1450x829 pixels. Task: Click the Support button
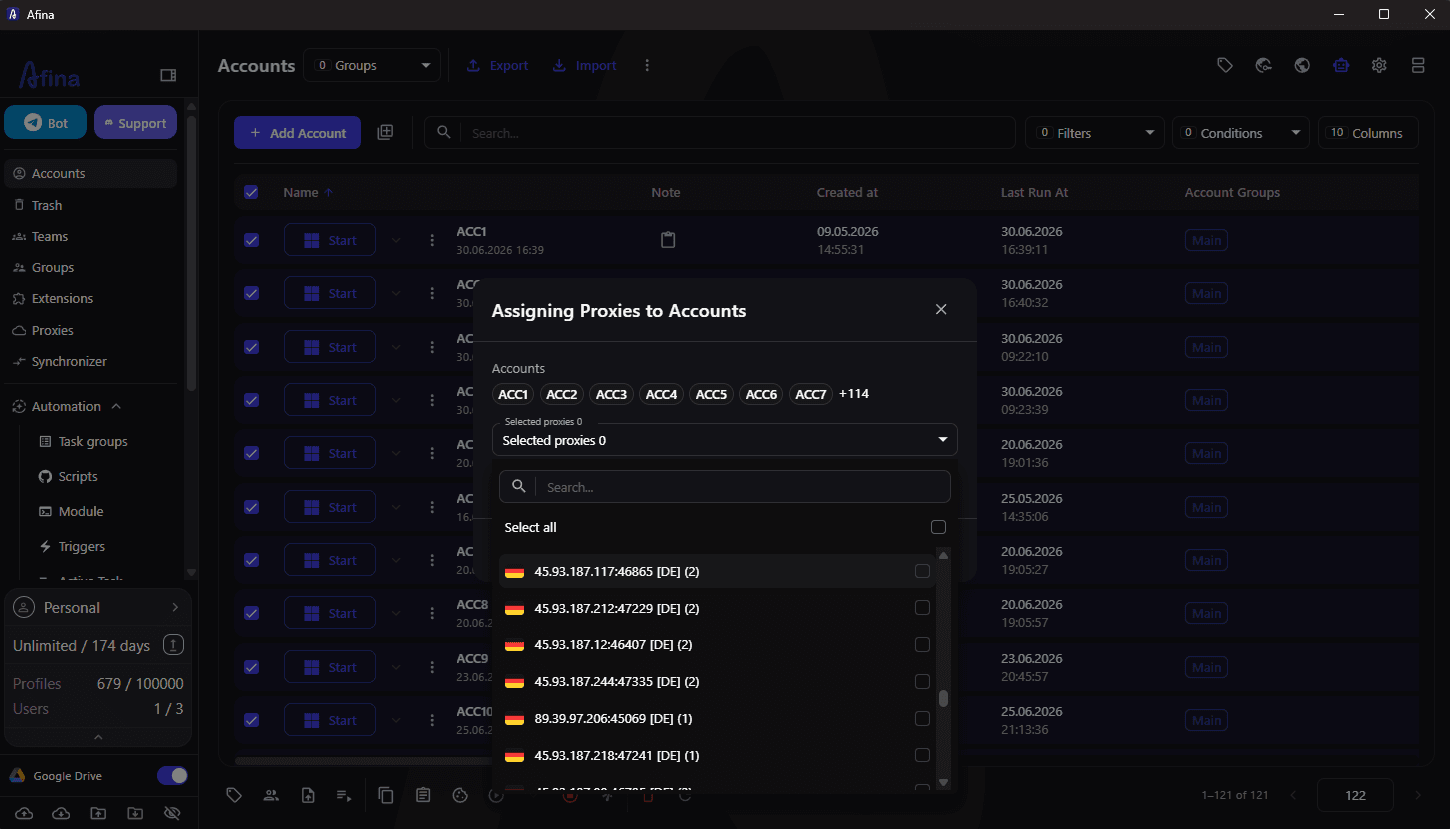click(x=136, y=122)
